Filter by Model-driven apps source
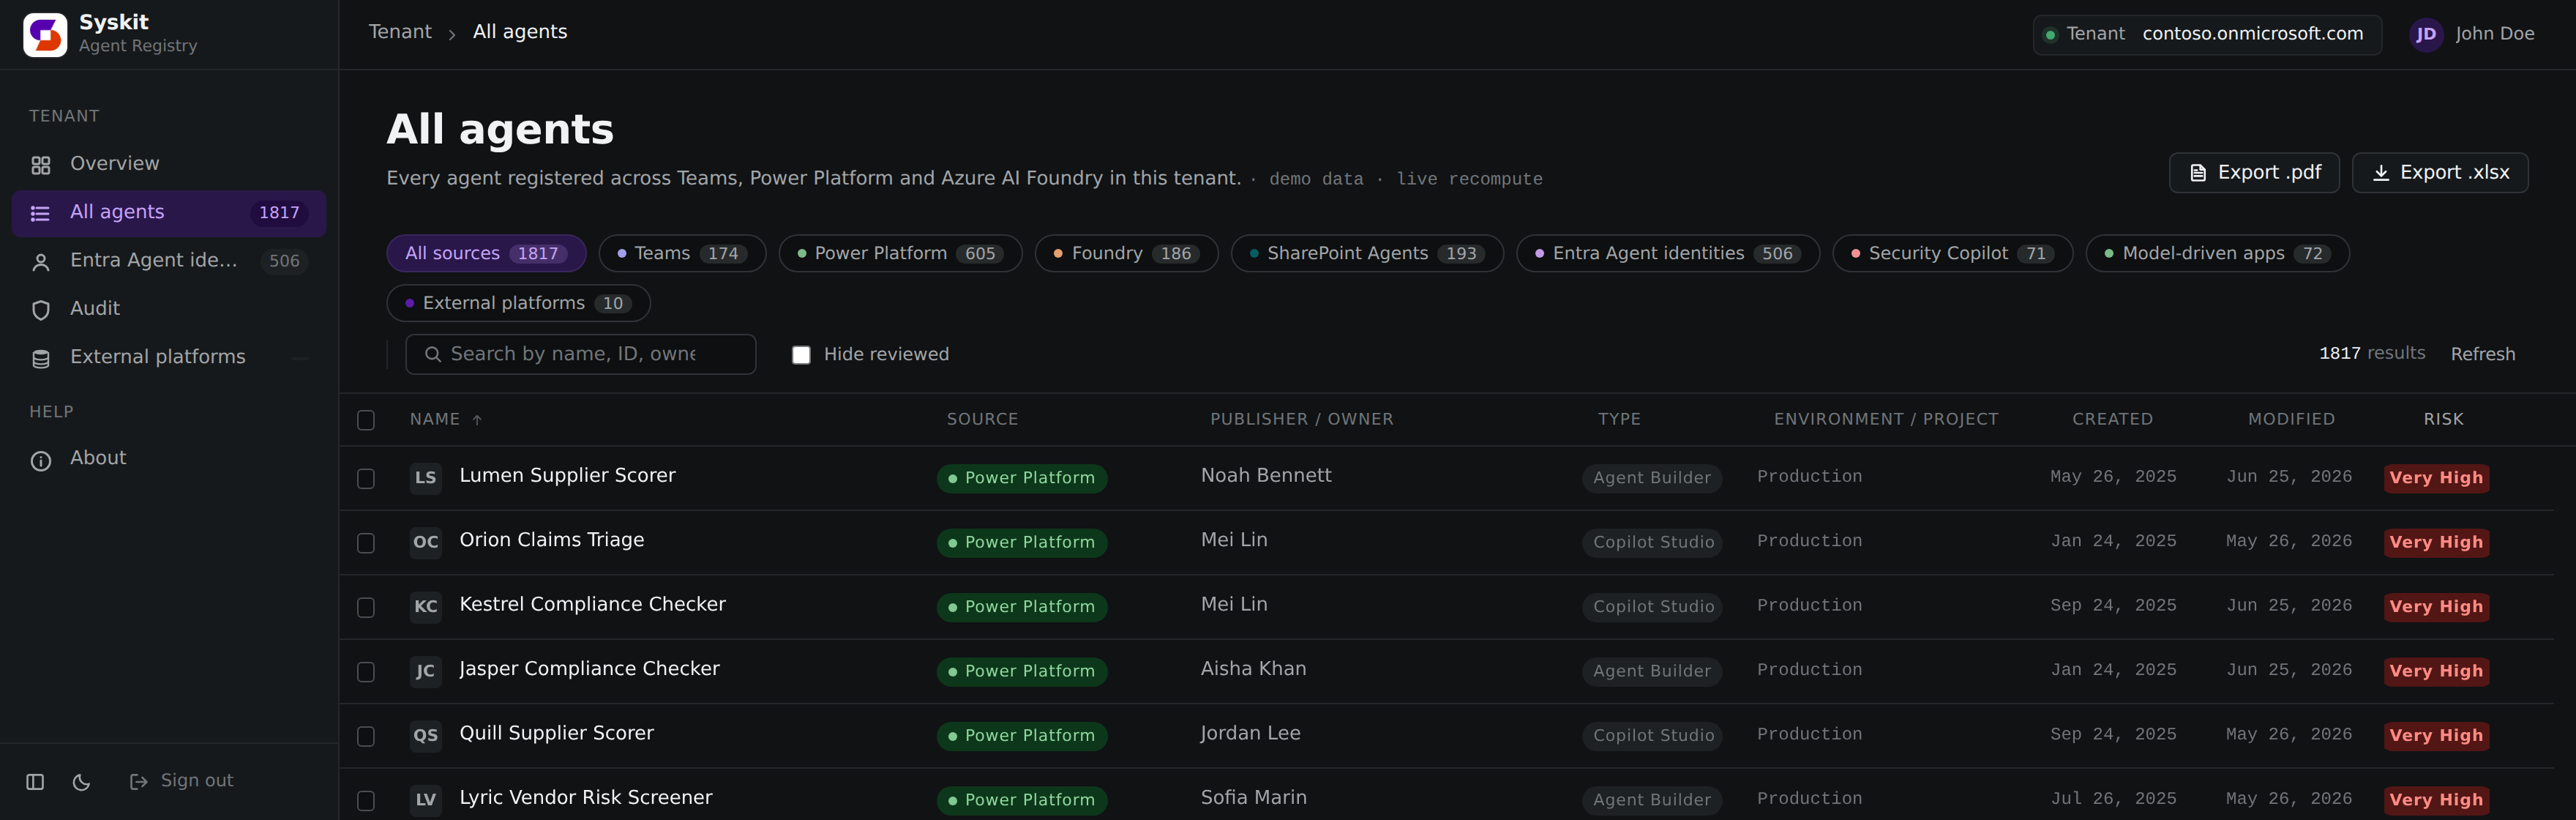 2217,253
